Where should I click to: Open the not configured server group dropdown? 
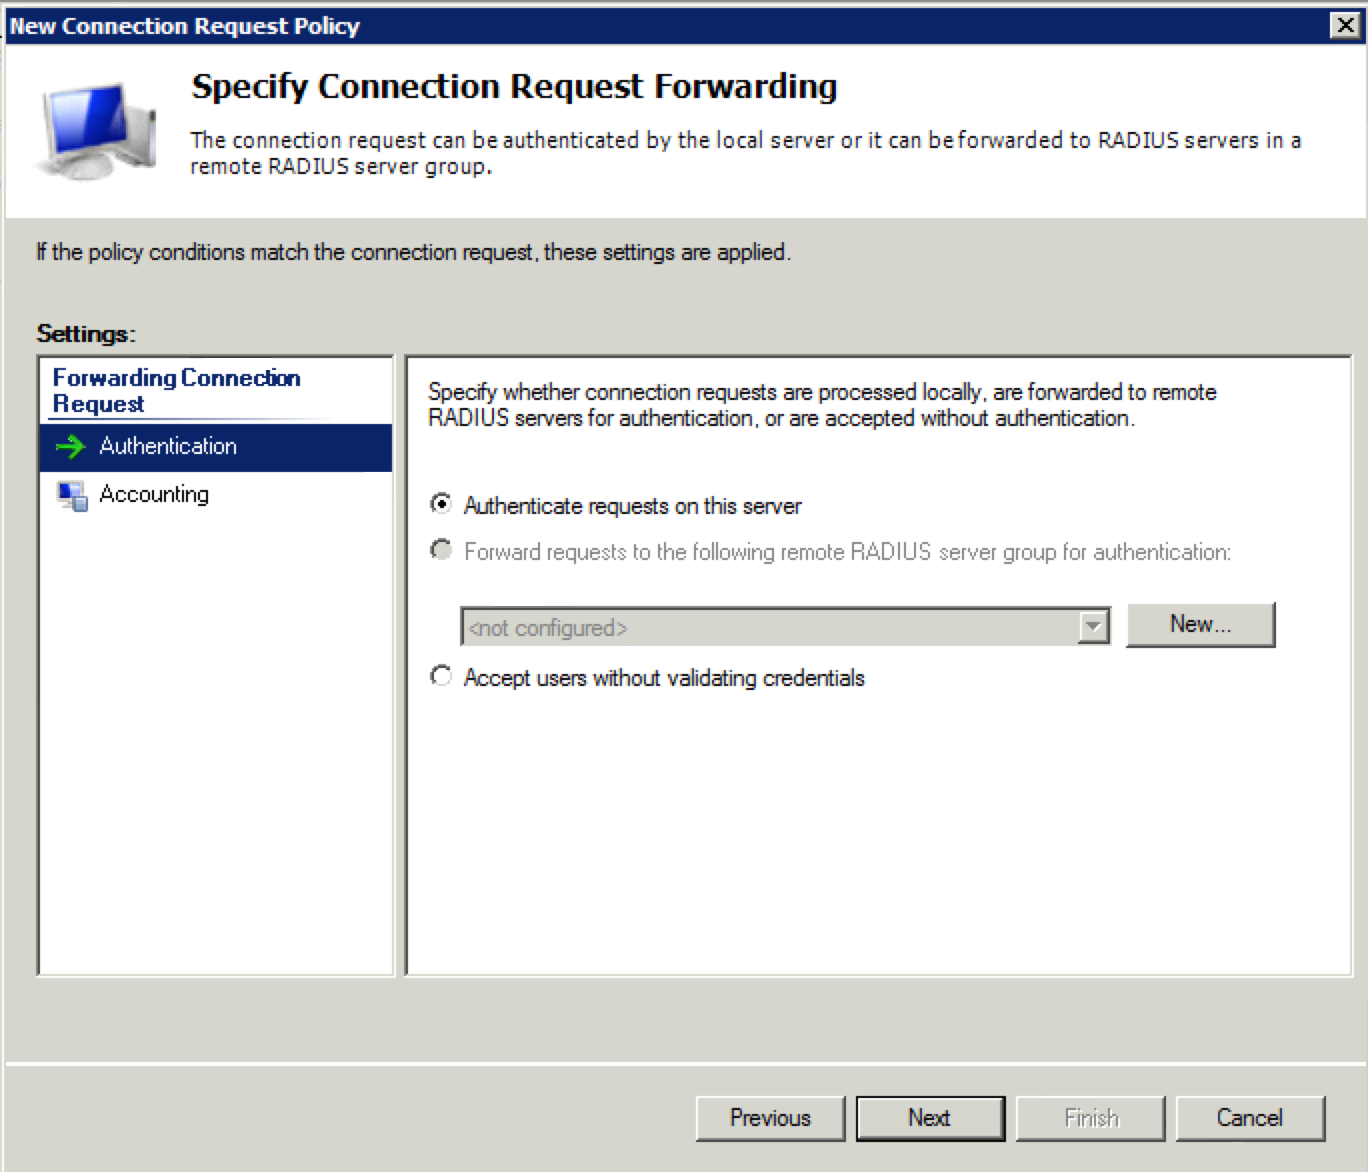coord(785,627)
